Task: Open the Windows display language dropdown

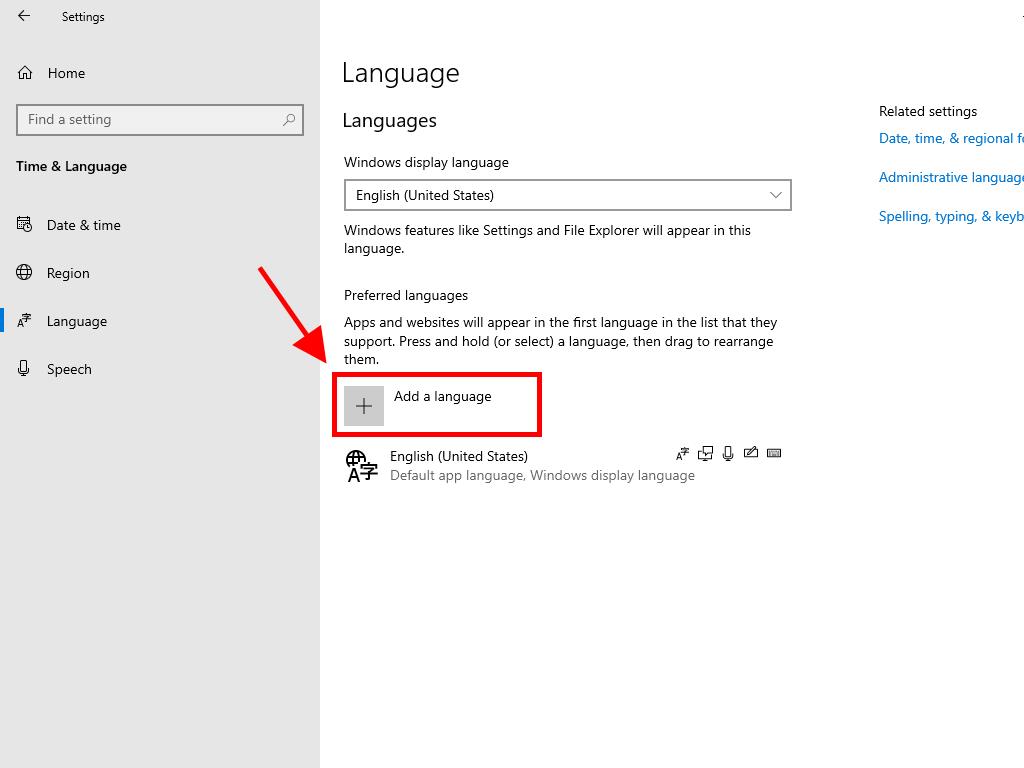Action: 568,195
